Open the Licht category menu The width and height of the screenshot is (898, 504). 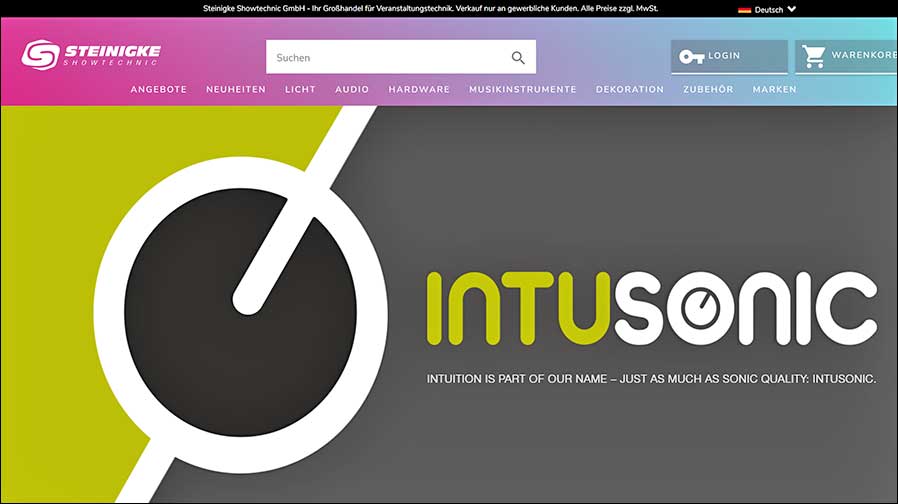[x=300, y=89]
